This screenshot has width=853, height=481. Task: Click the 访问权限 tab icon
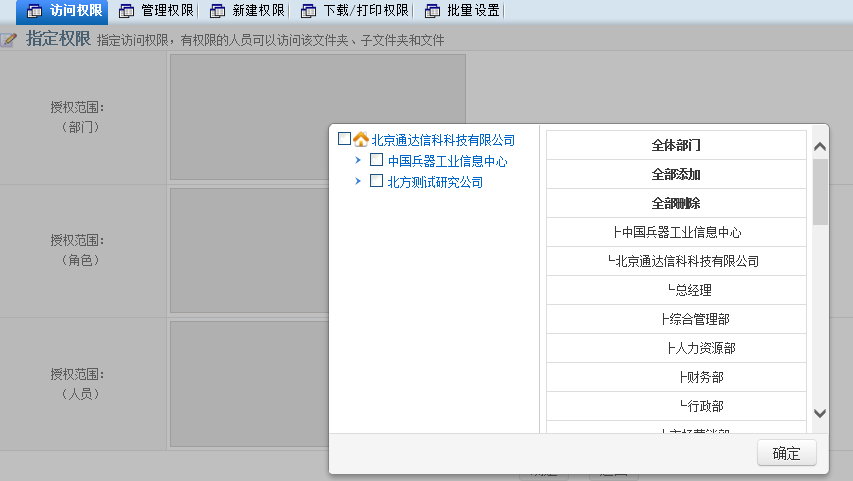[34, 11]
